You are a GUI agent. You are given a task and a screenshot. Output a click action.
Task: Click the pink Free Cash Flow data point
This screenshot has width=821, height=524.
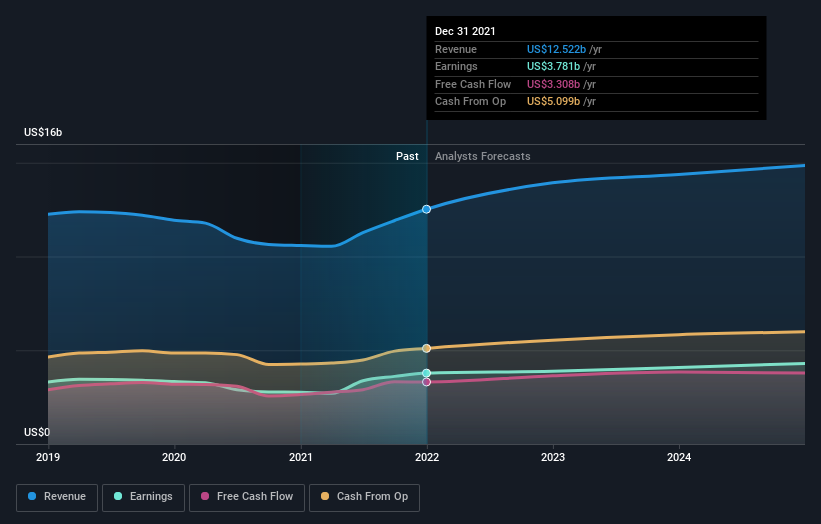click(x=427, y=382)
